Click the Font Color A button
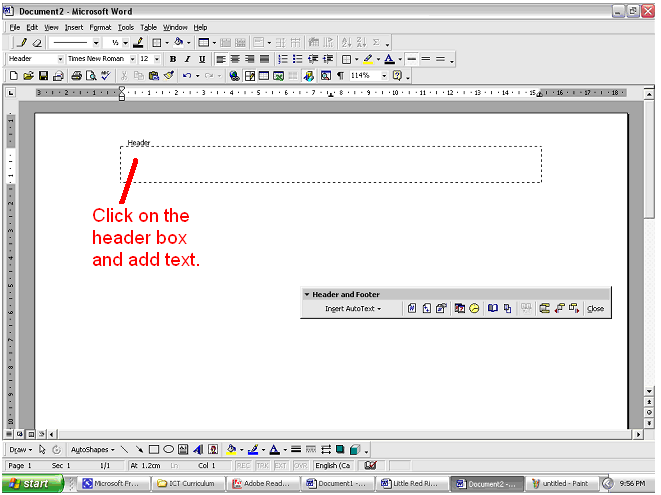The width and height of the screenshot is (661, 495). point(390,59)
